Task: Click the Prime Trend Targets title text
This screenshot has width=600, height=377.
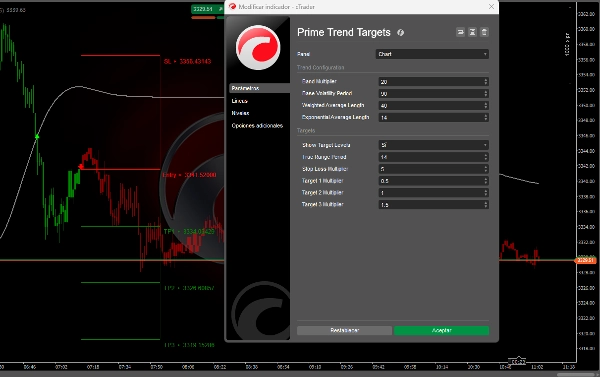Action: [x=344, y=33]
